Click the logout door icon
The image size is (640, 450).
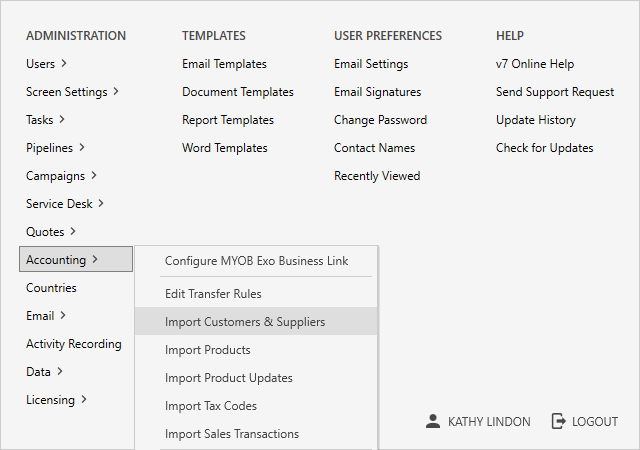[x=559, y=422]
